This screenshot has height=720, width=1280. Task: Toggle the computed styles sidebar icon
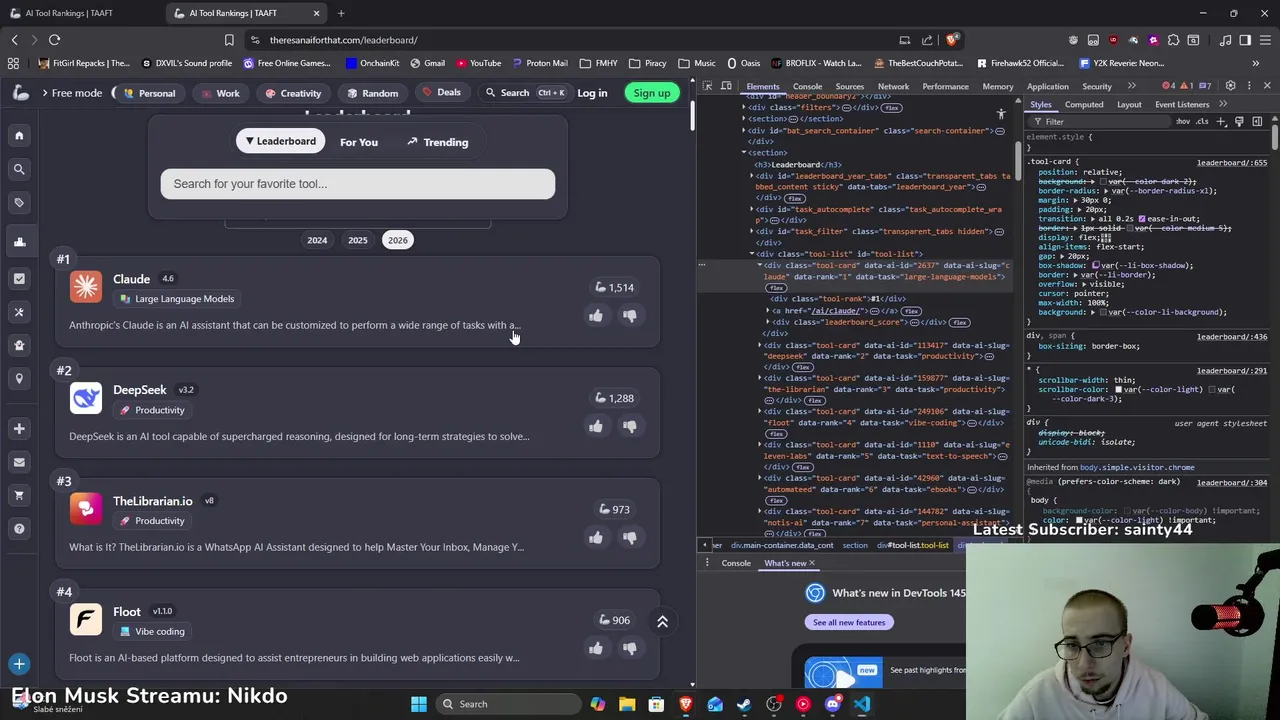point(1257,121)
